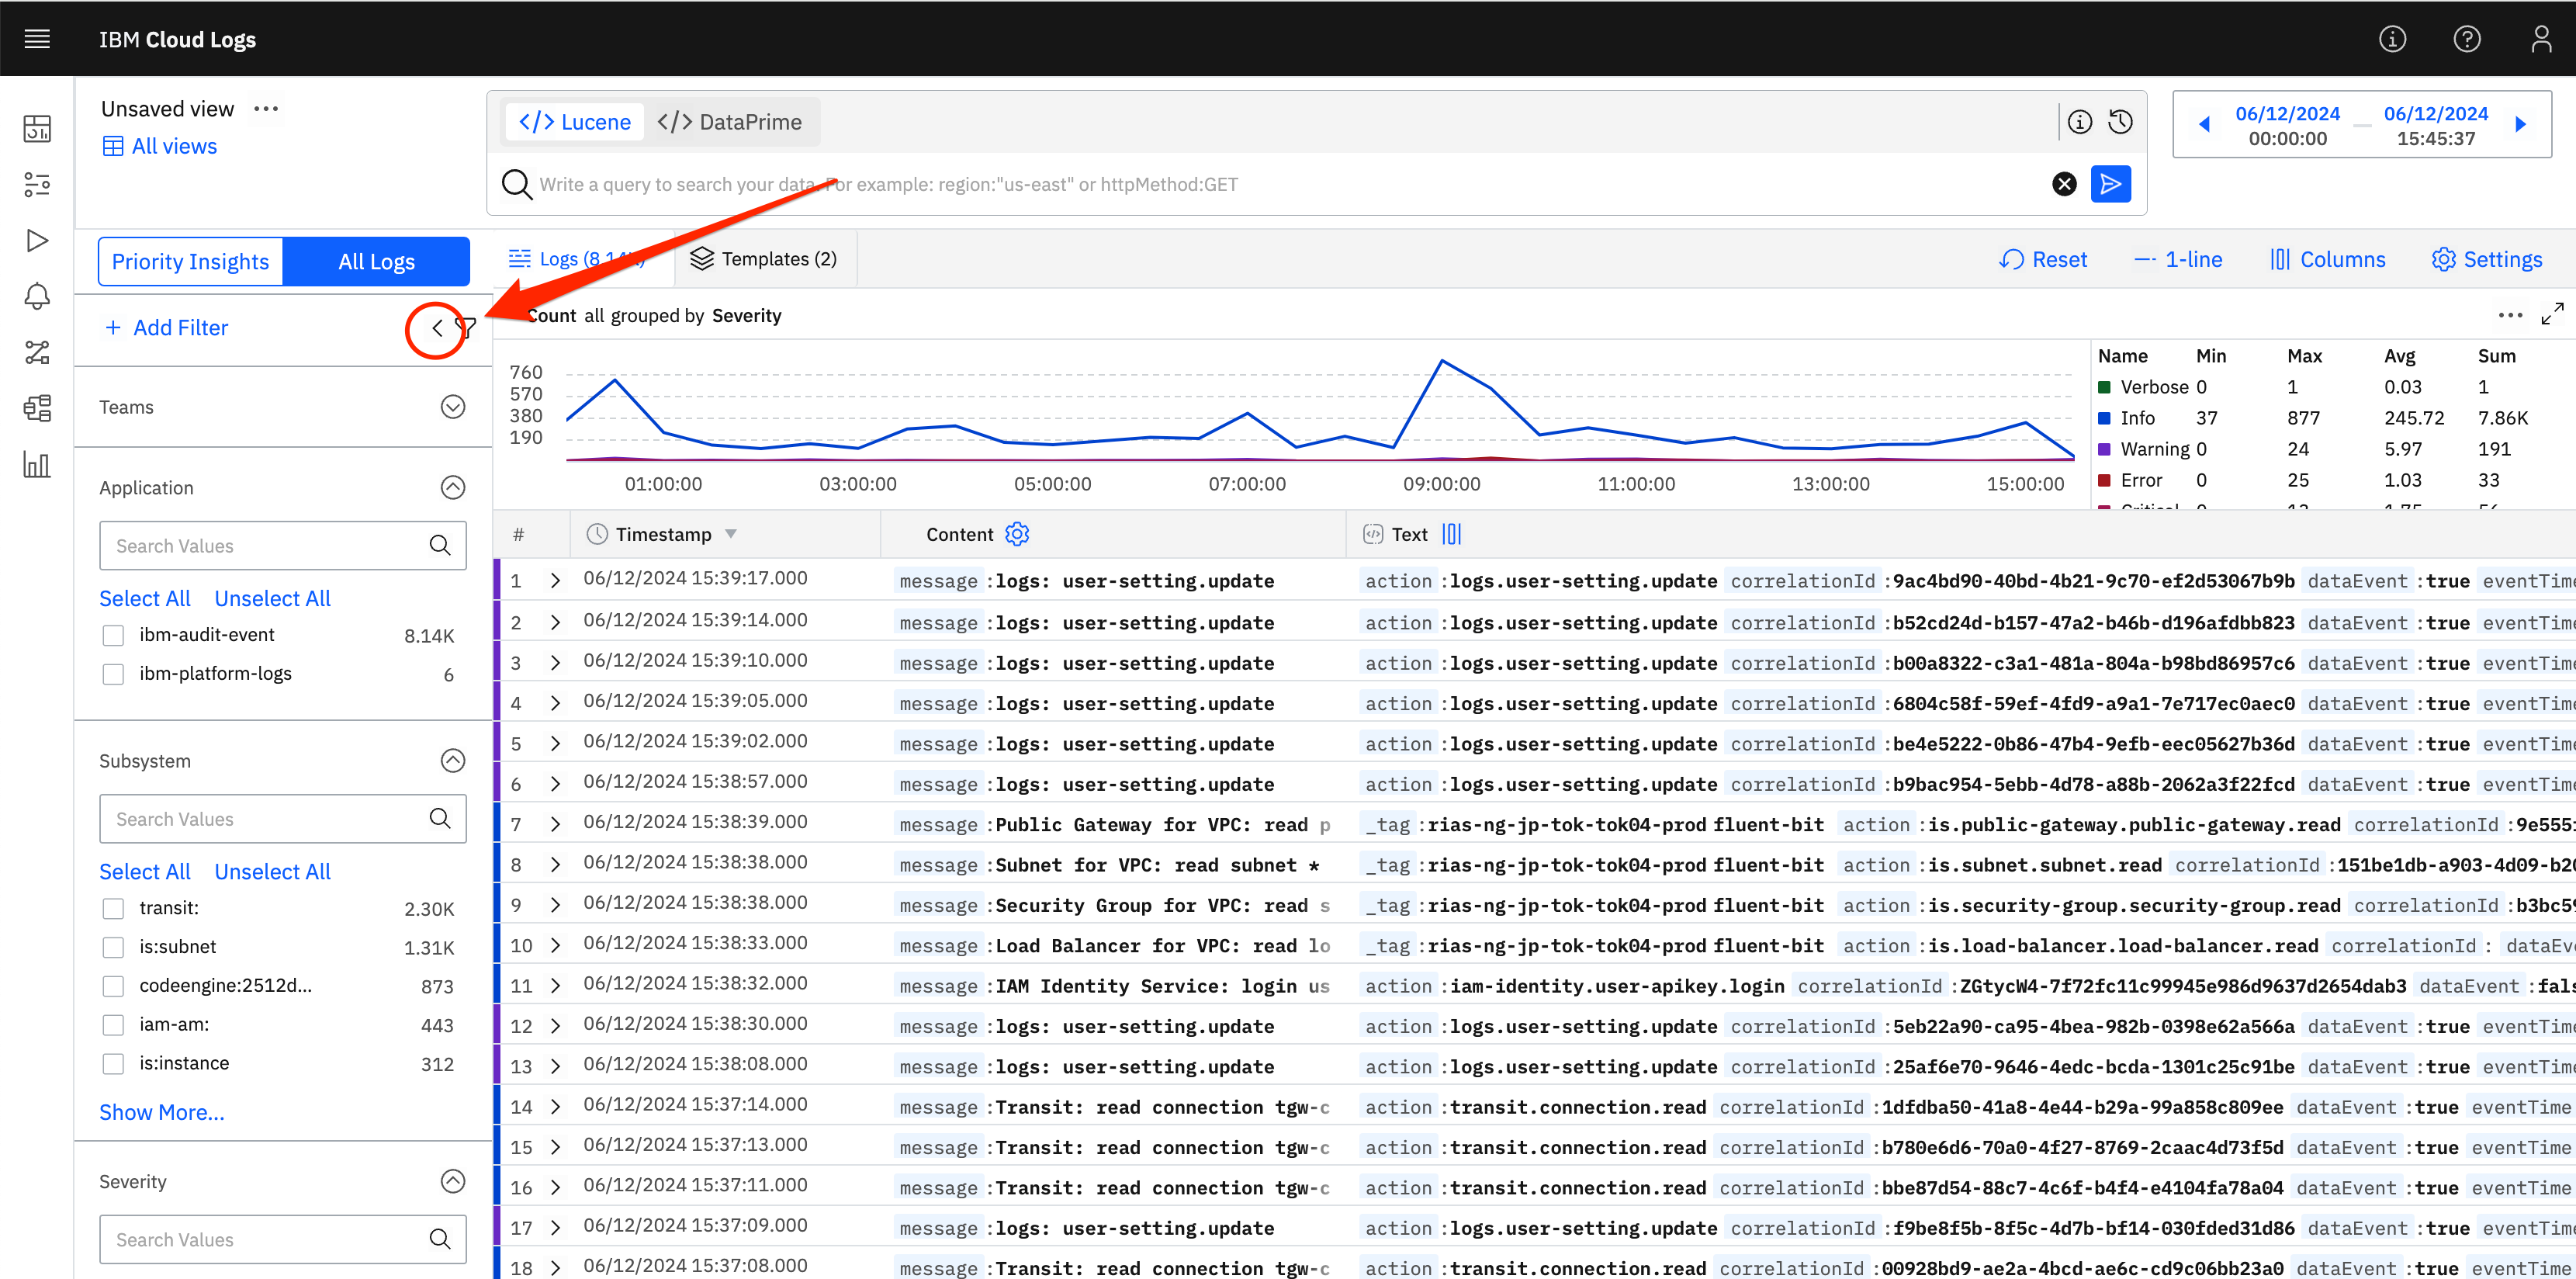Click the run query arrow button

2110,184
